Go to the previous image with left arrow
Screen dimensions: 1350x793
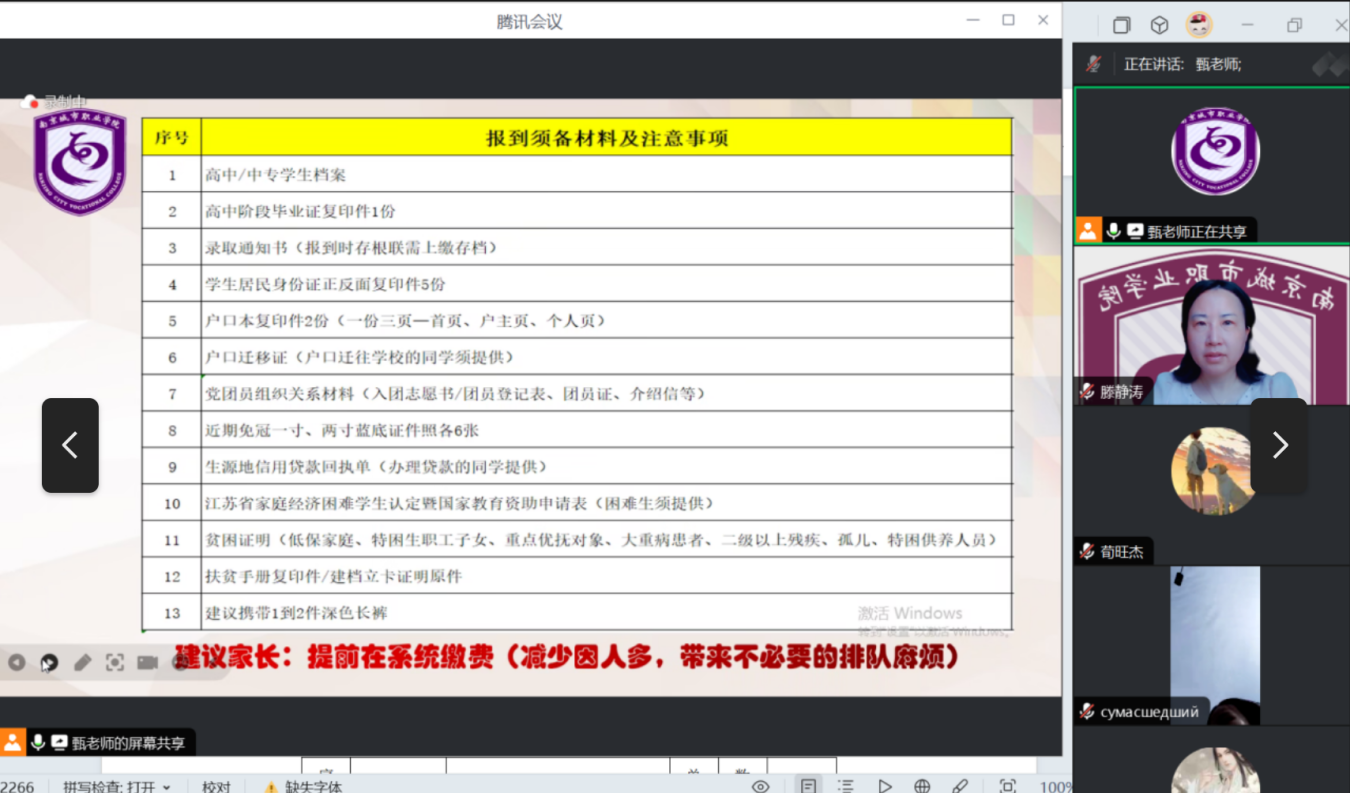coord(70,445)
